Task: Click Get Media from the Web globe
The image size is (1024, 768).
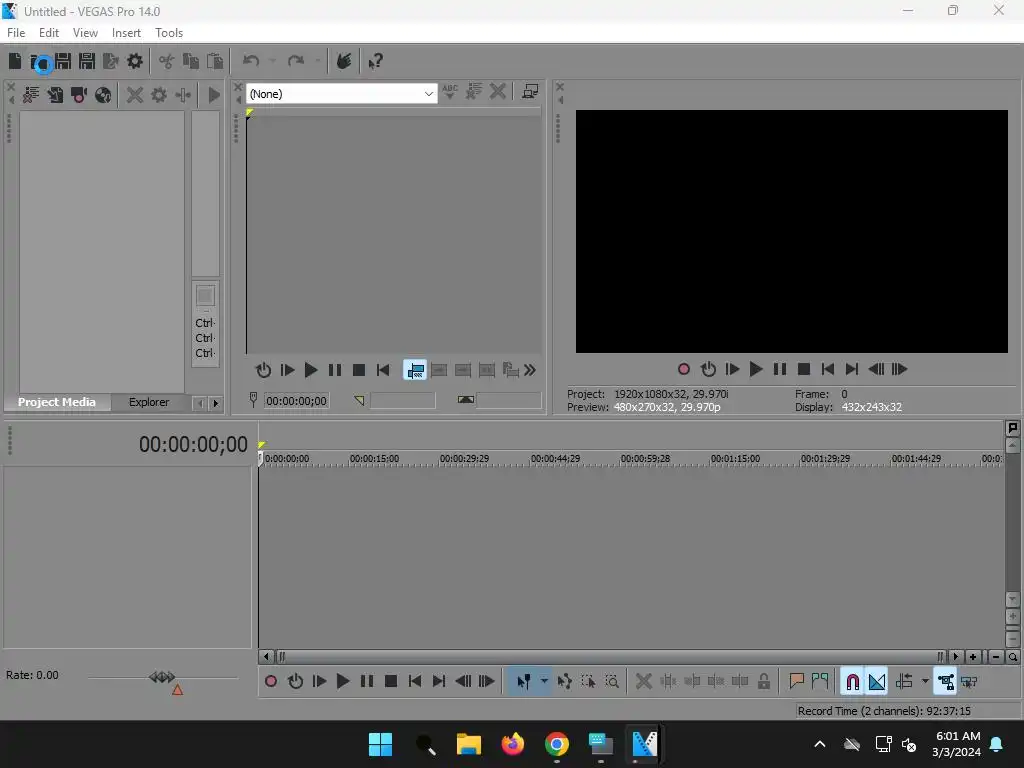Action: pyautogui.click(x=103, y=95)
